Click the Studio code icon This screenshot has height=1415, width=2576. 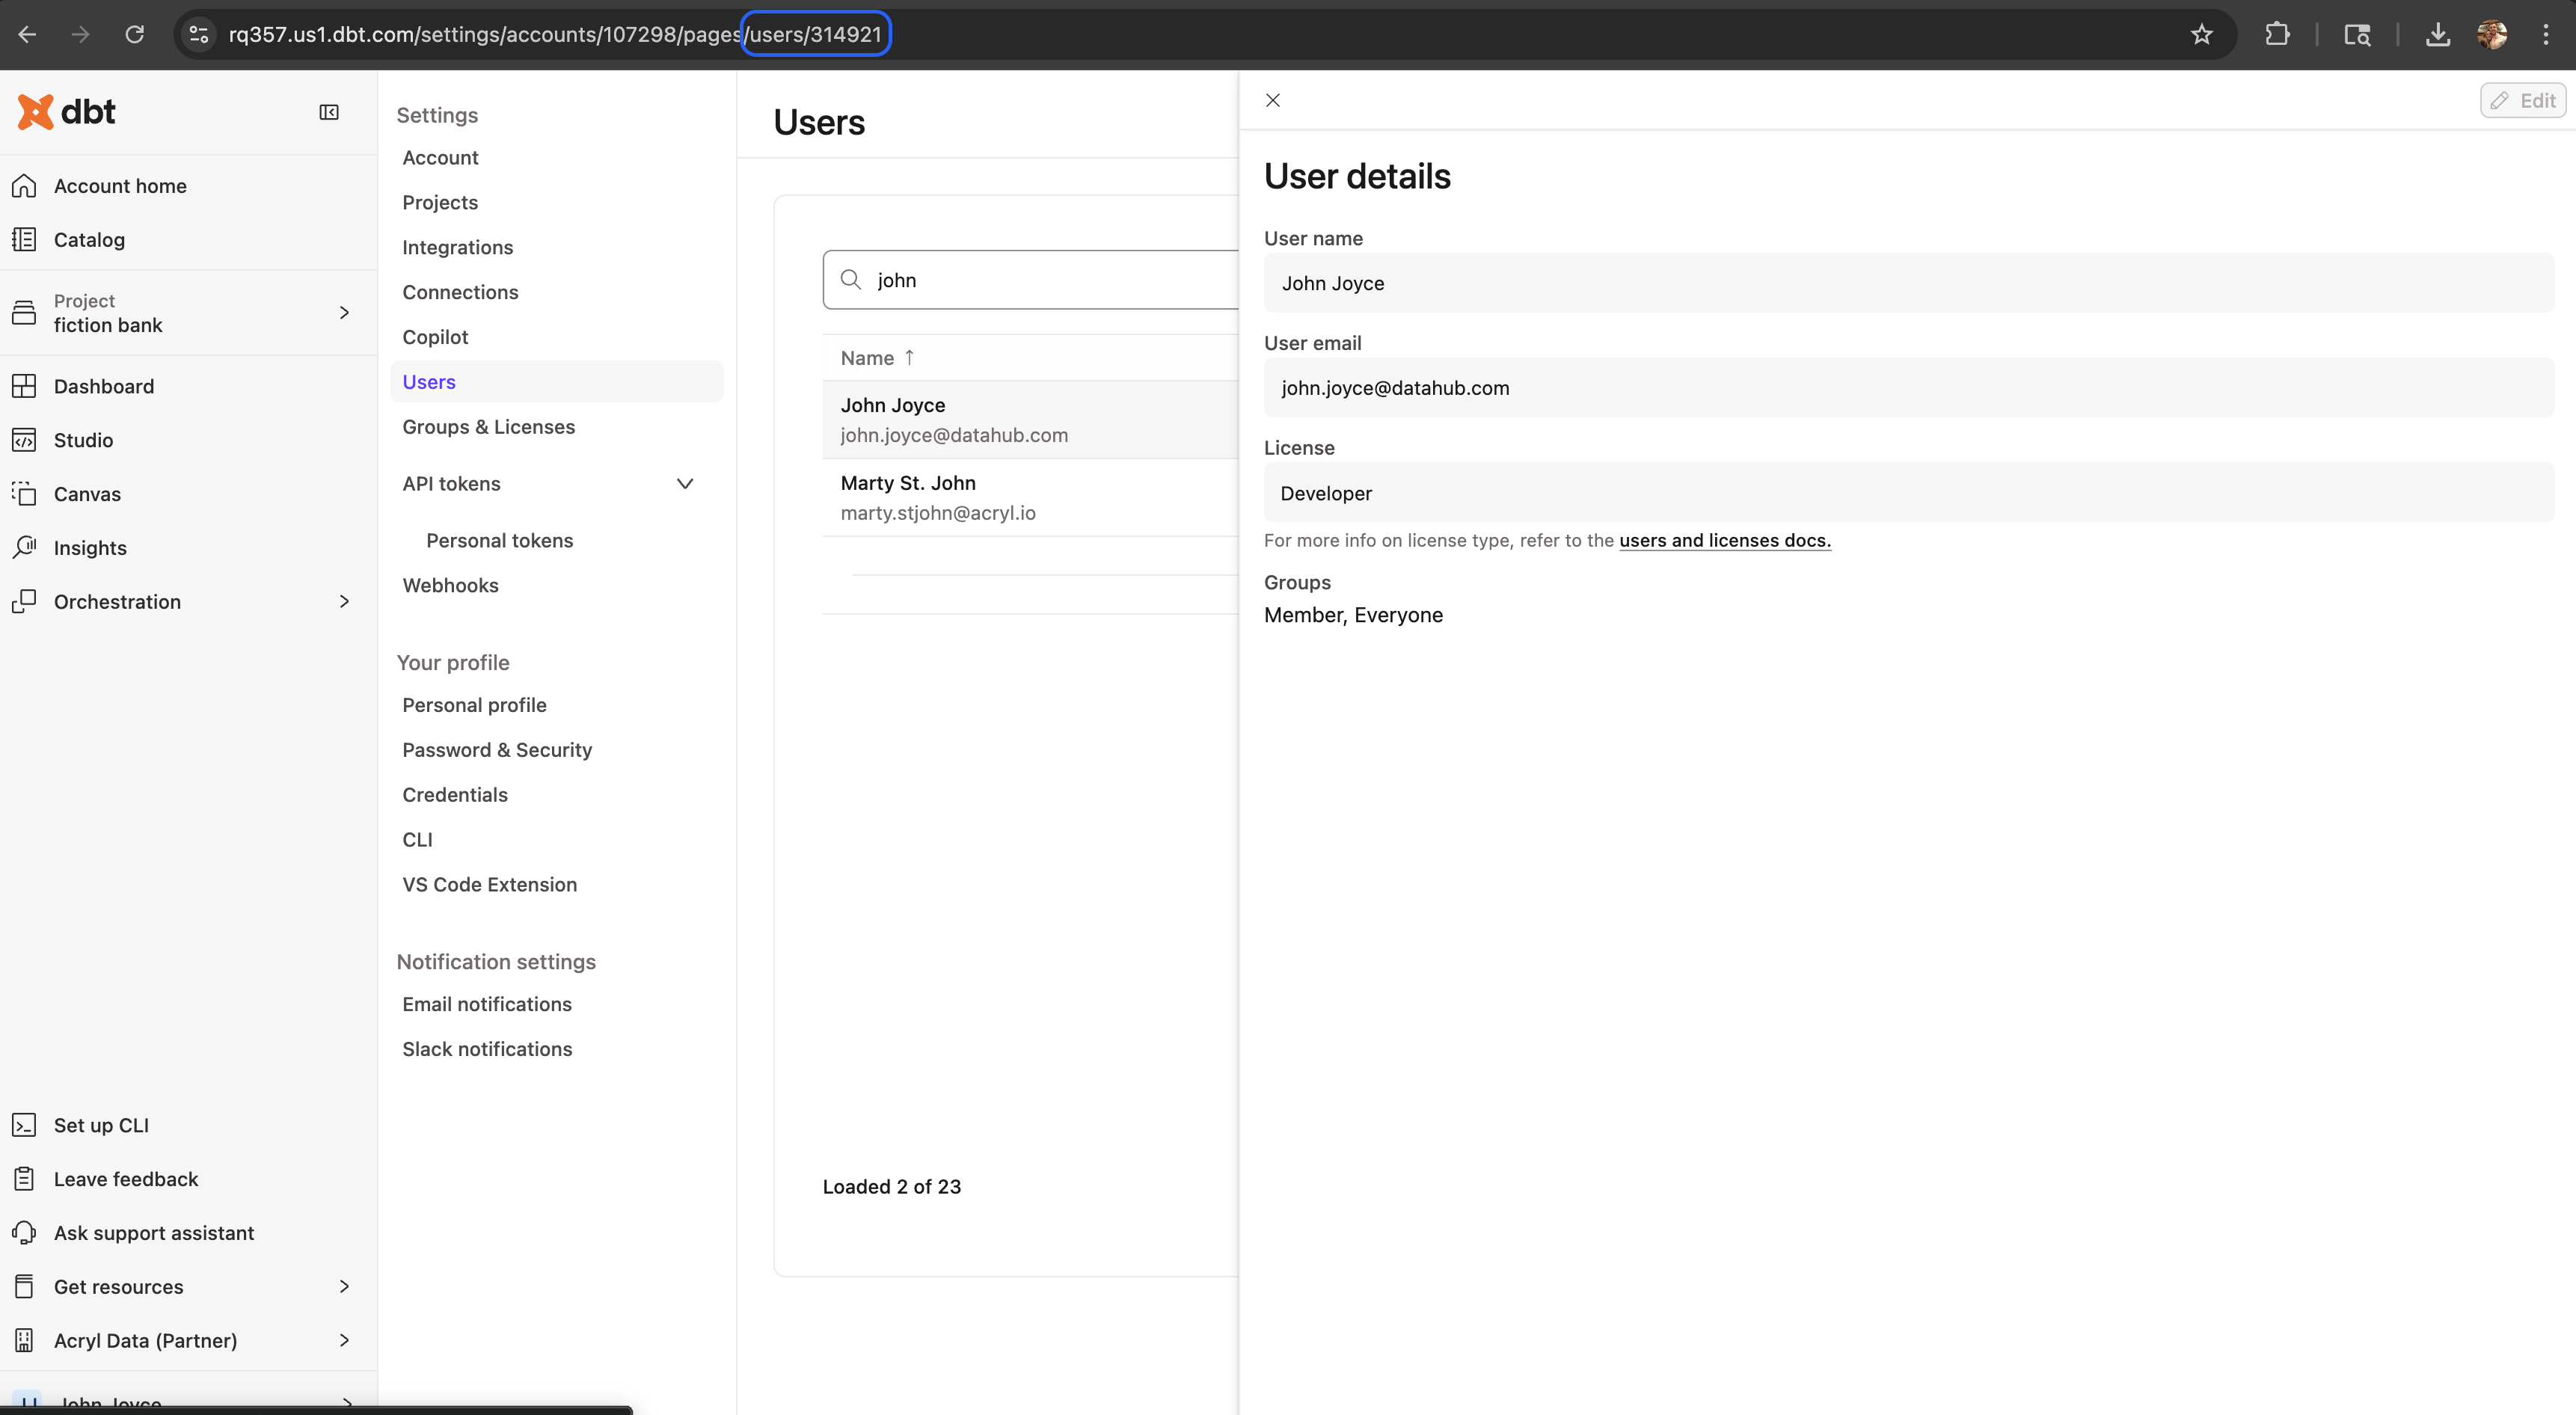[24, 440]
